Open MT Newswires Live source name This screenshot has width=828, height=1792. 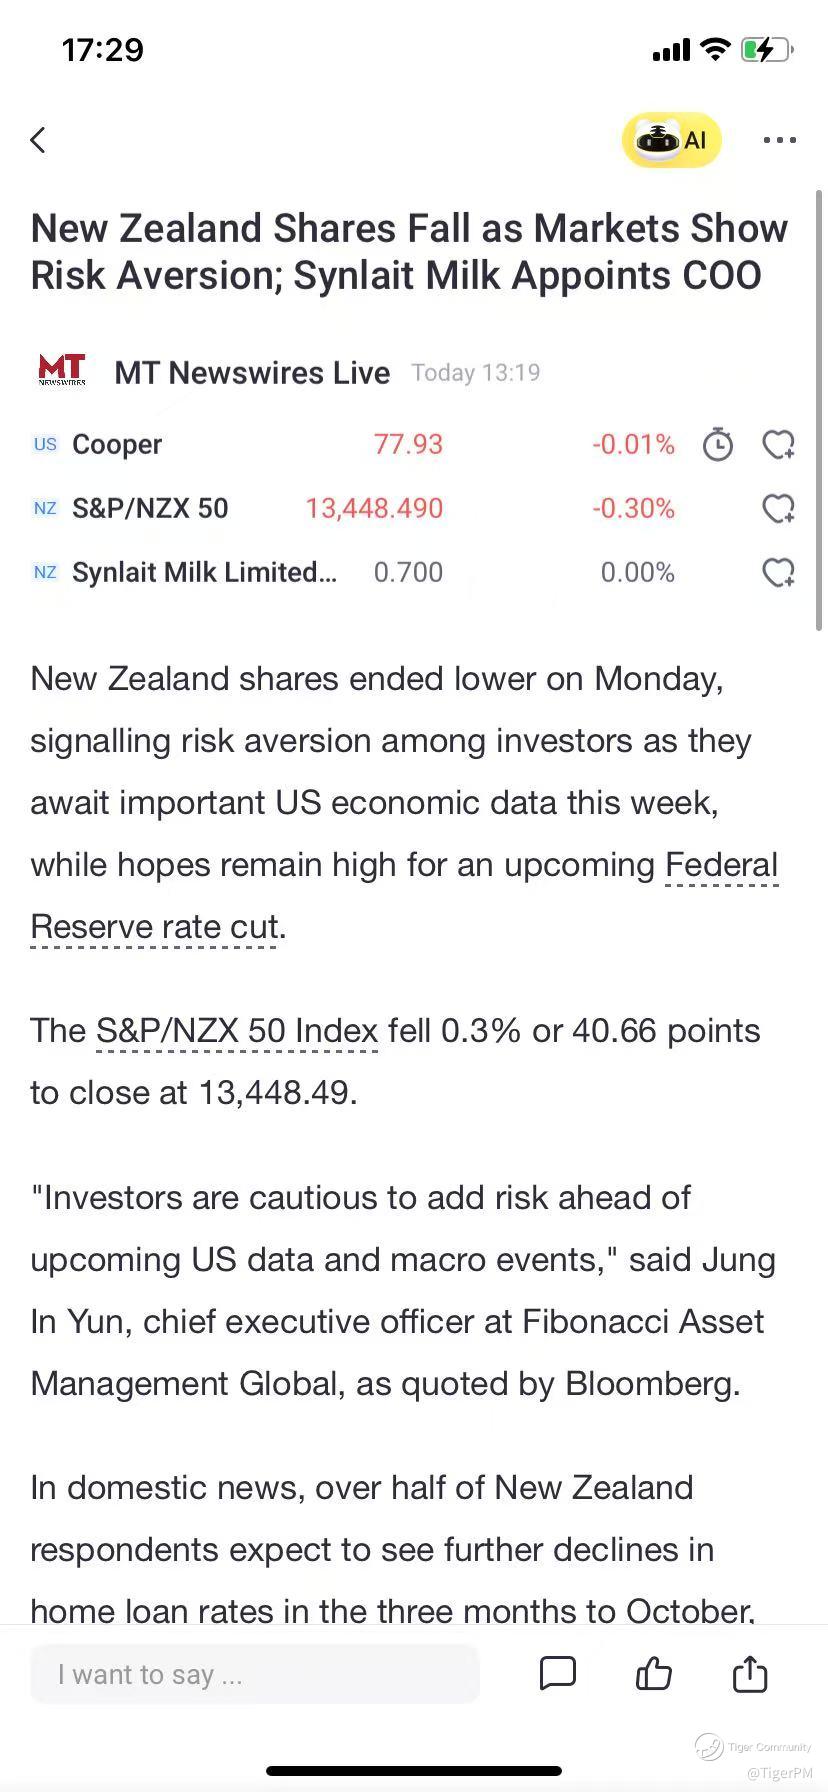coord(252,373)
